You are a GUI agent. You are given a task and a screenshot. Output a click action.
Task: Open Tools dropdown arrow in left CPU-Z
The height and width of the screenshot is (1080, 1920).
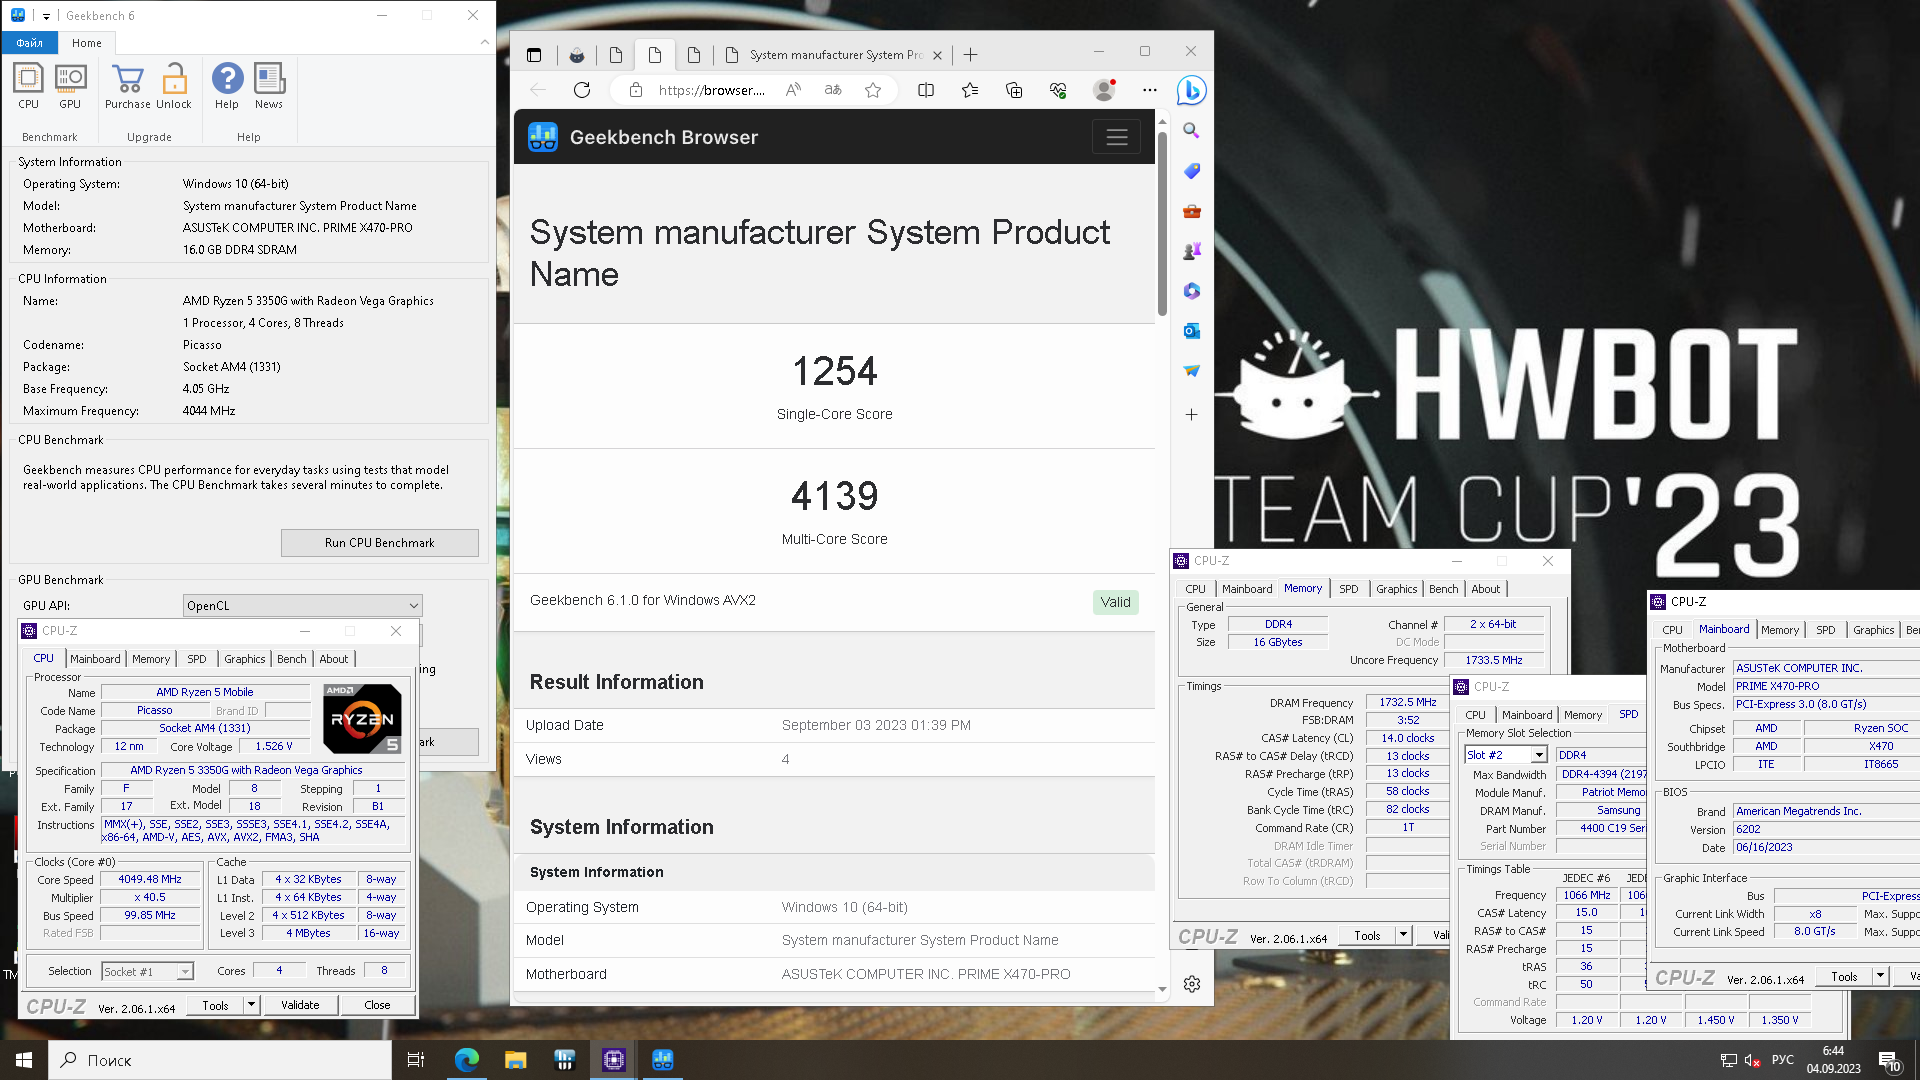pos(251,1005)
